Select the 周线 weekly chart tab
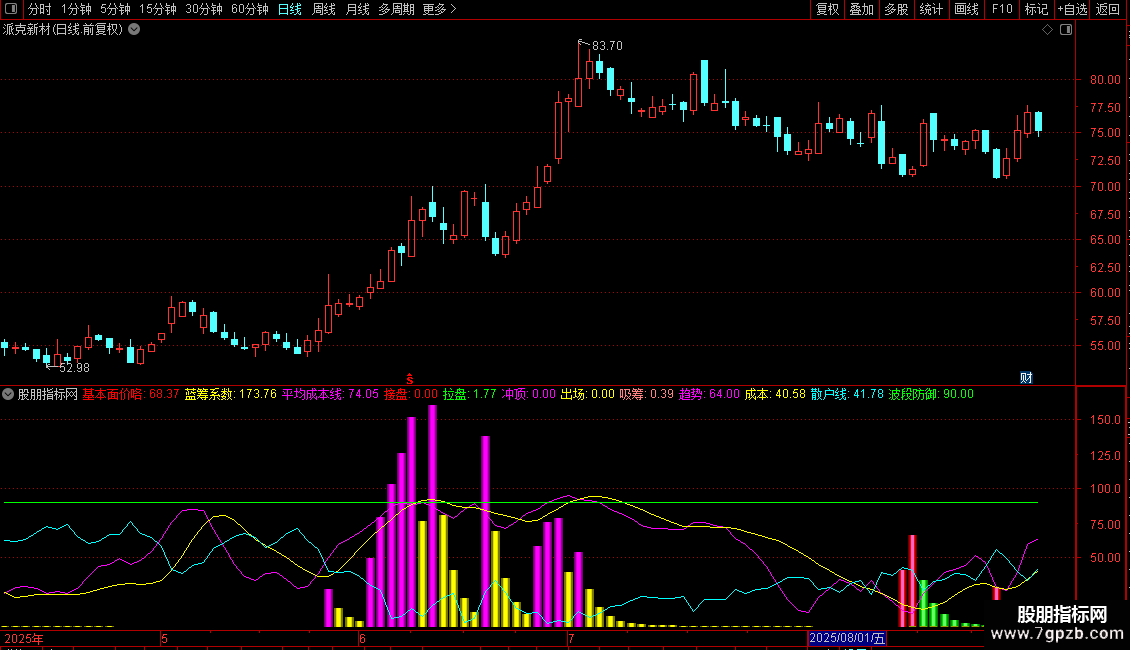This screenshot has height=650, width=1130. [324, 9]
